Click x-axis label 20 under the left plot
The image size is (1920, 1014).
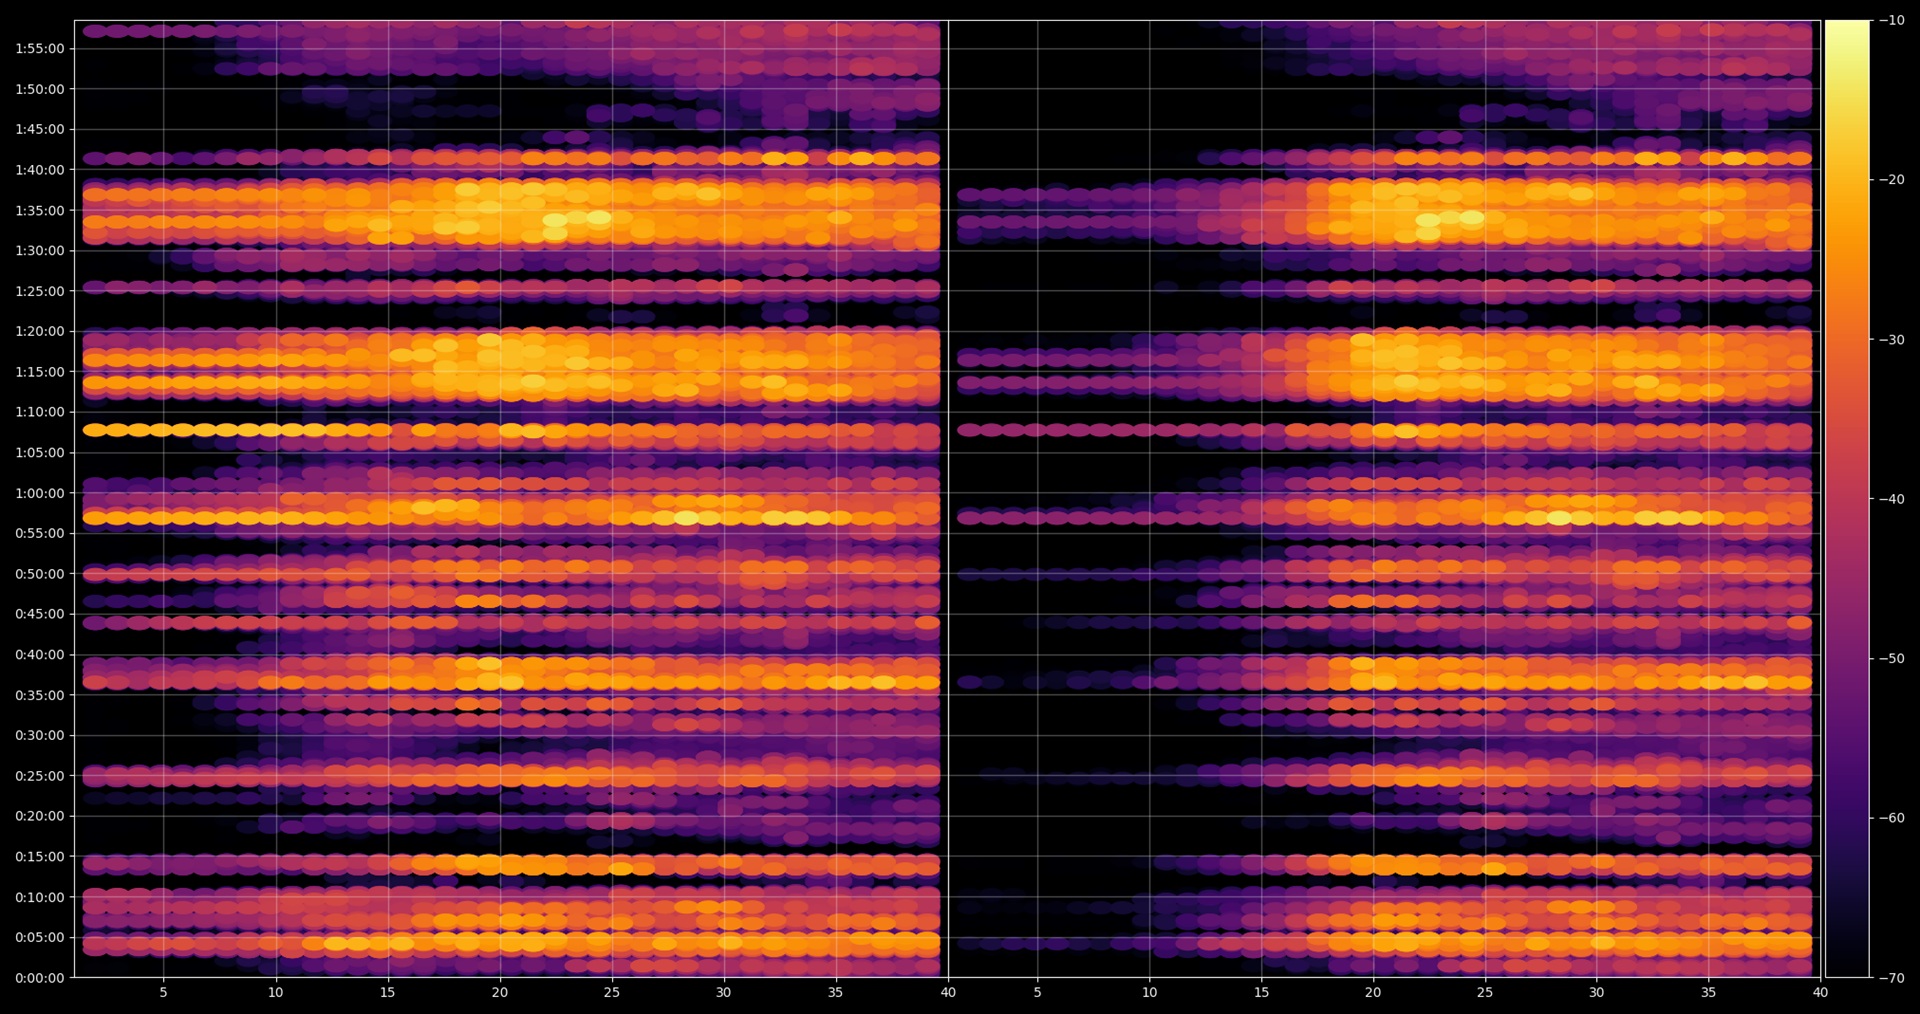pos(500,992)
